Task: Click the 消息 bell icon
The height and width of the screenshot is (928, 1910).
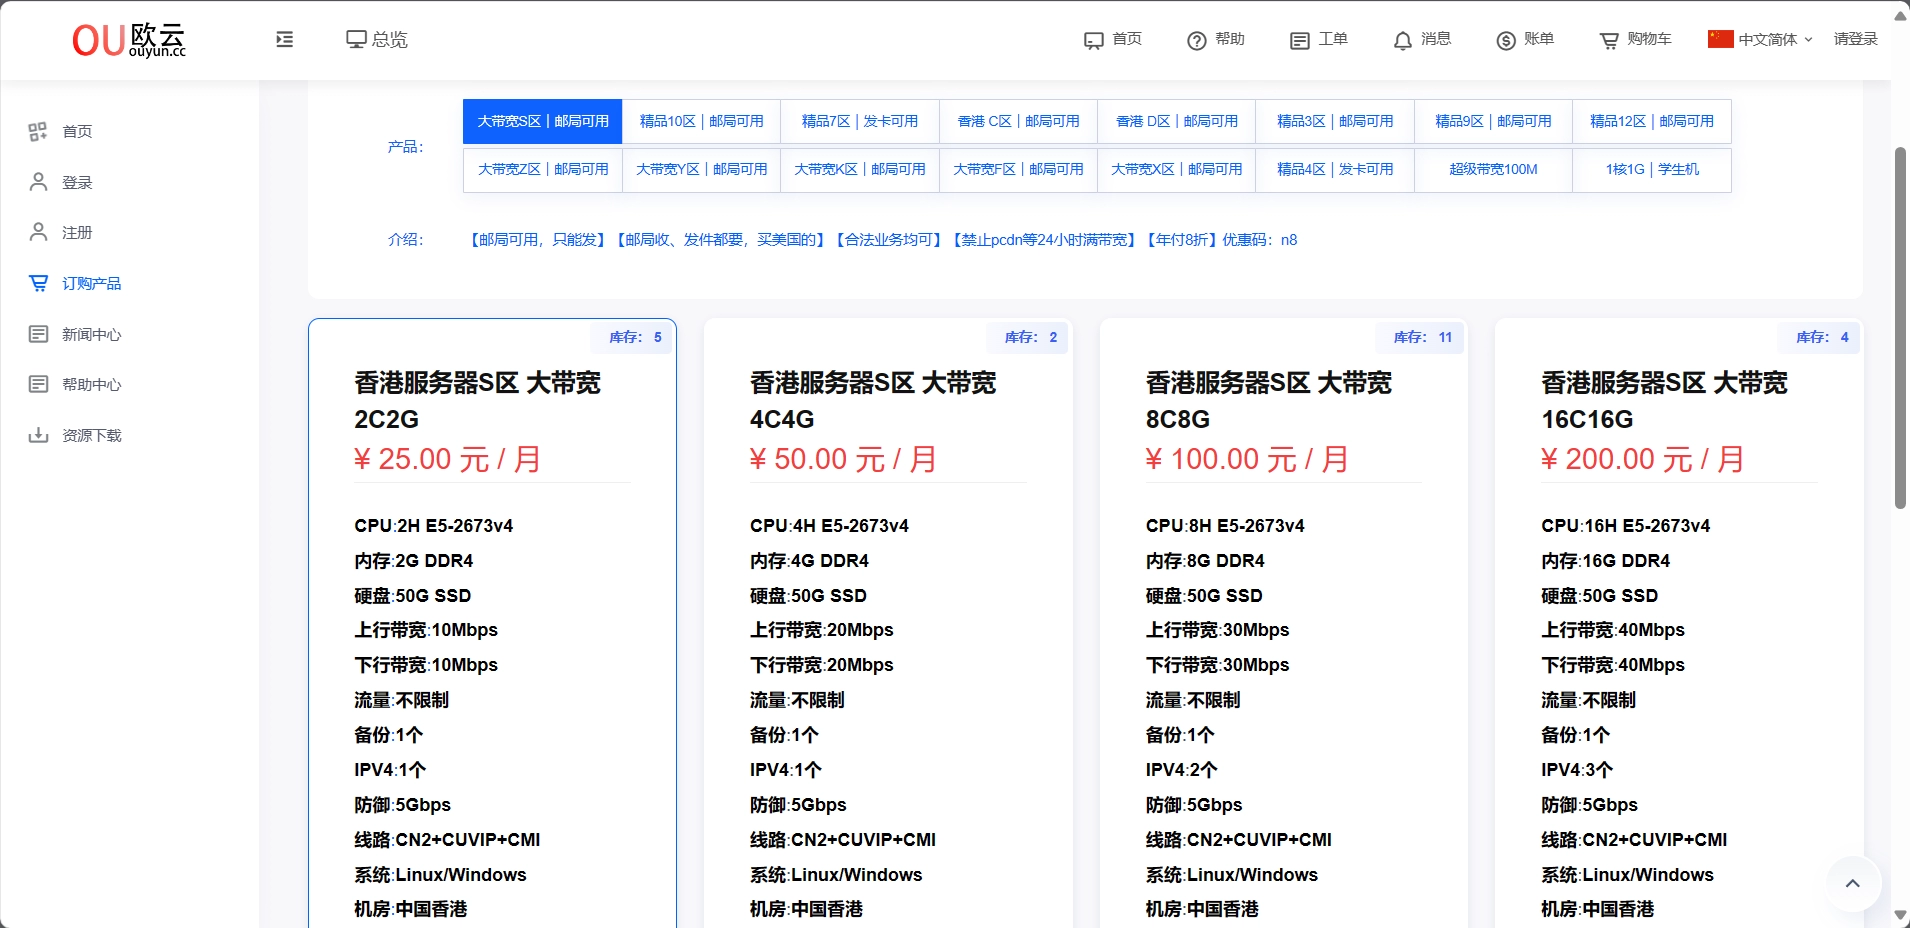Action: click(x=1403, y=41)
